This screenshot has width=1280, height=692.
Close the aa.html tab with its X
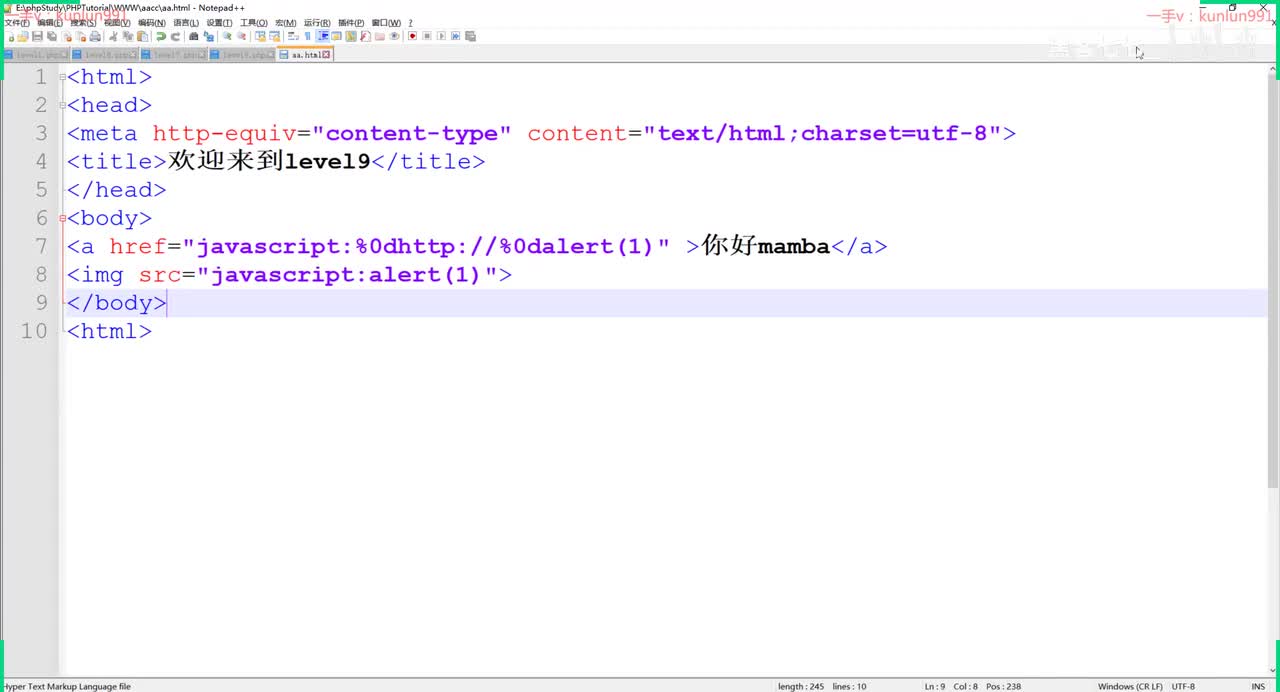326,55
